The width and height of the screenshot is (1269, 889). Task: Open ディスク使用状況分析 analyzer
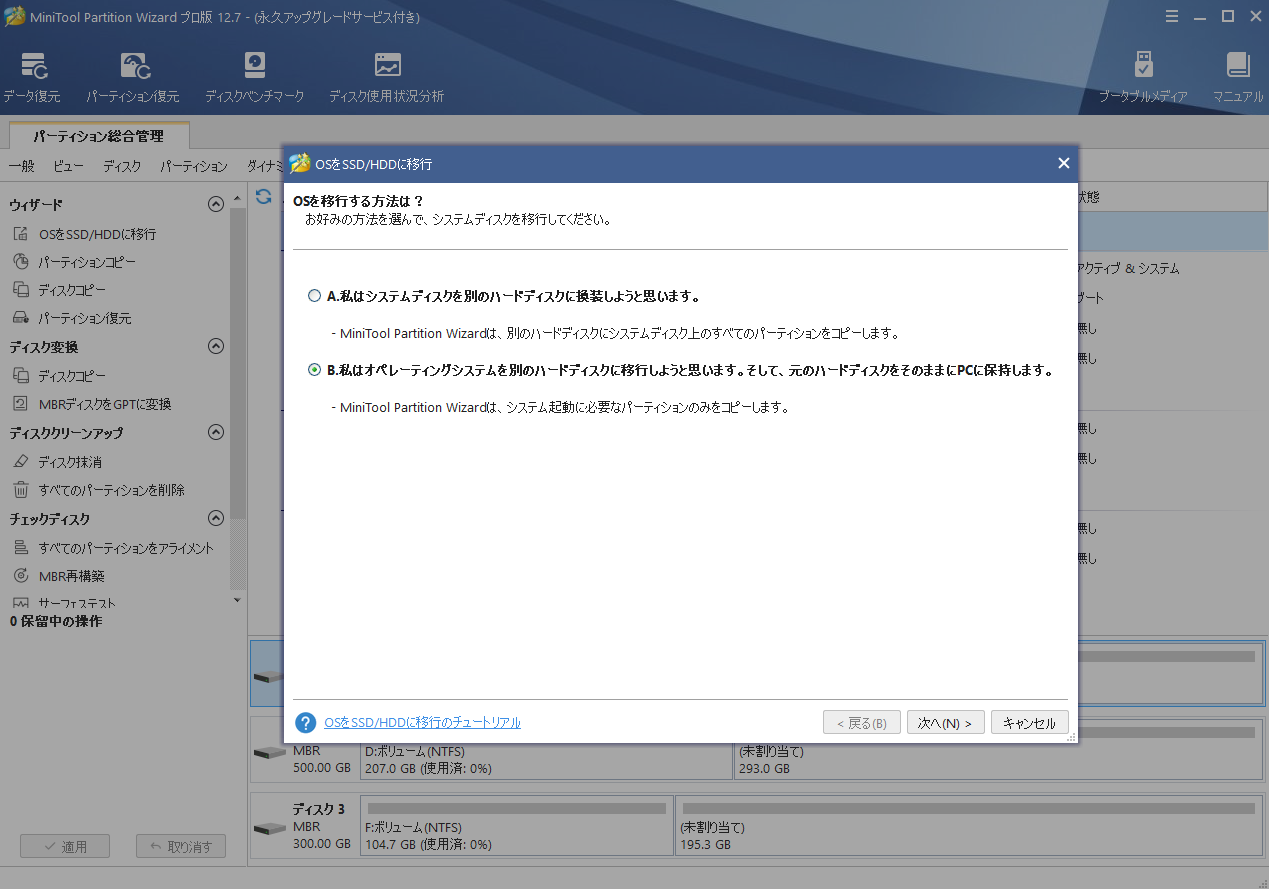point(386,74)
